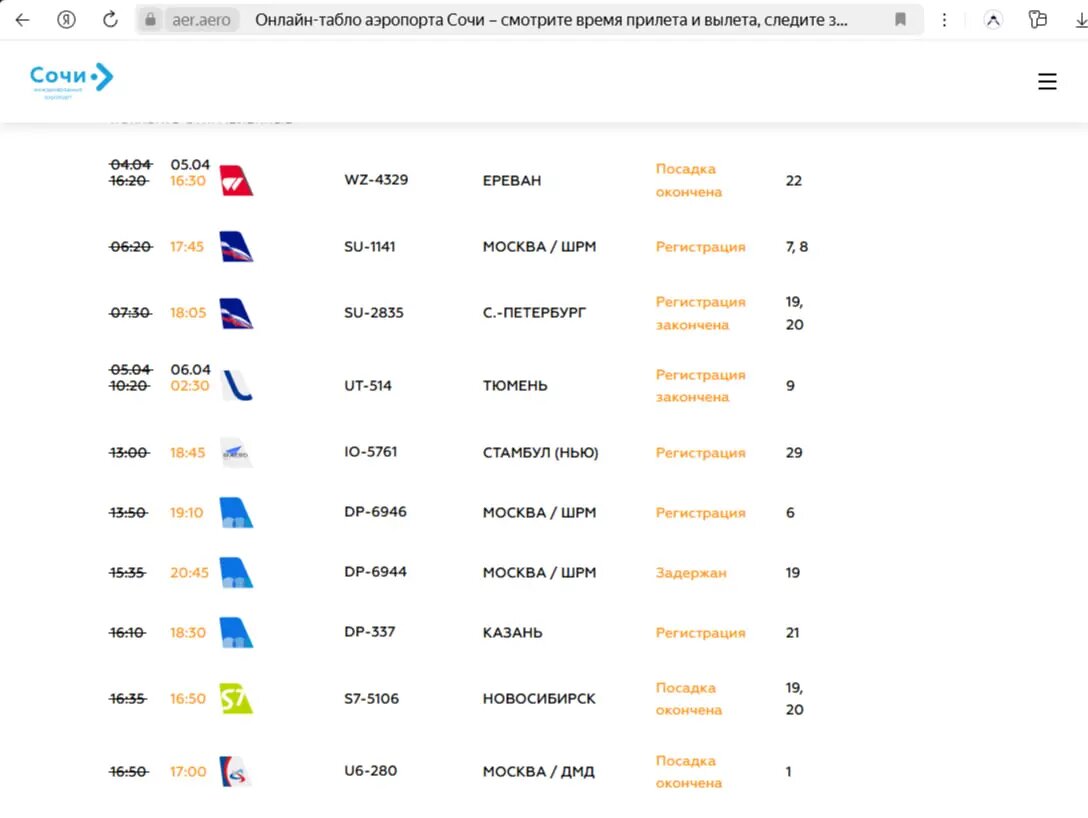
Task: Open the Yandex home button
Action: coord(66,19)
